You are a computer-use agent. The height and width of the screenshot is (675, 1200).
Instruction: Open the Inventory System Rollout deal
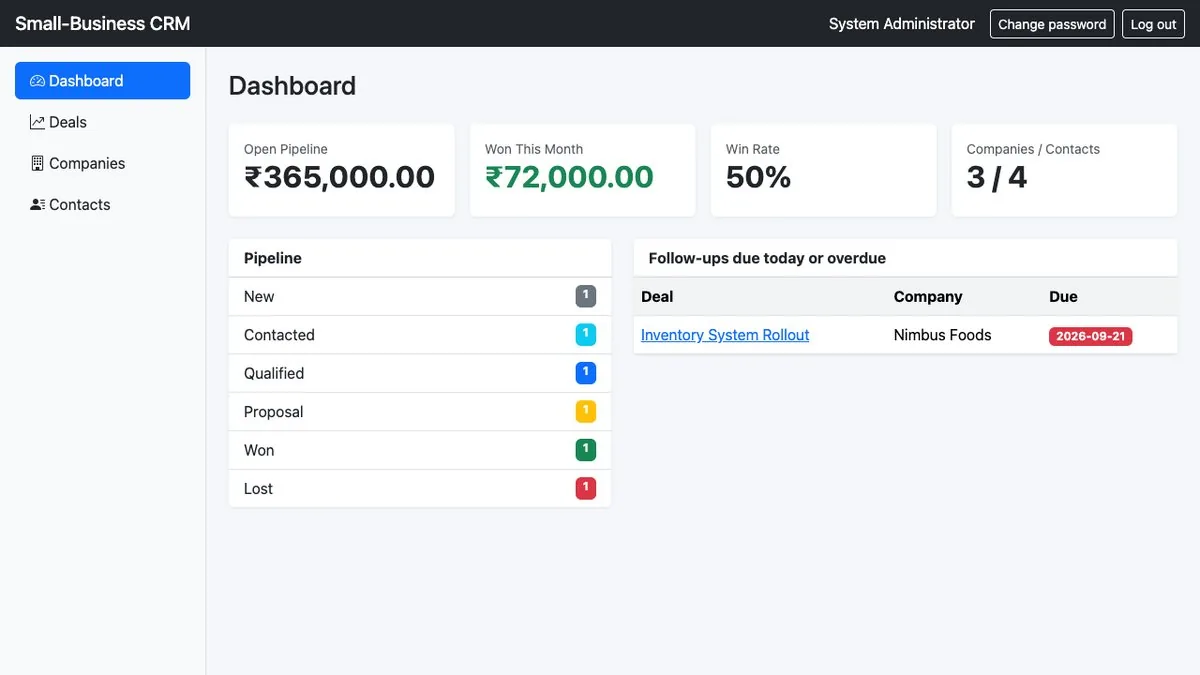point(725,335)
